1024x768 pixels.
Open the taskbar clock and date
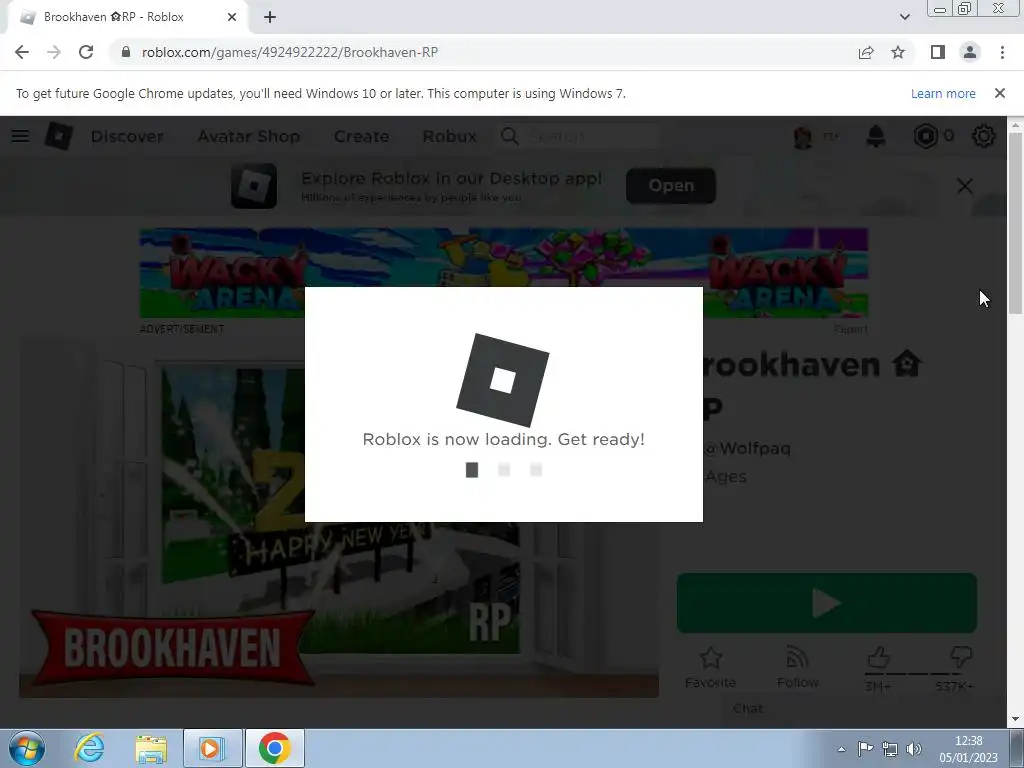click(x=968, y=749)
